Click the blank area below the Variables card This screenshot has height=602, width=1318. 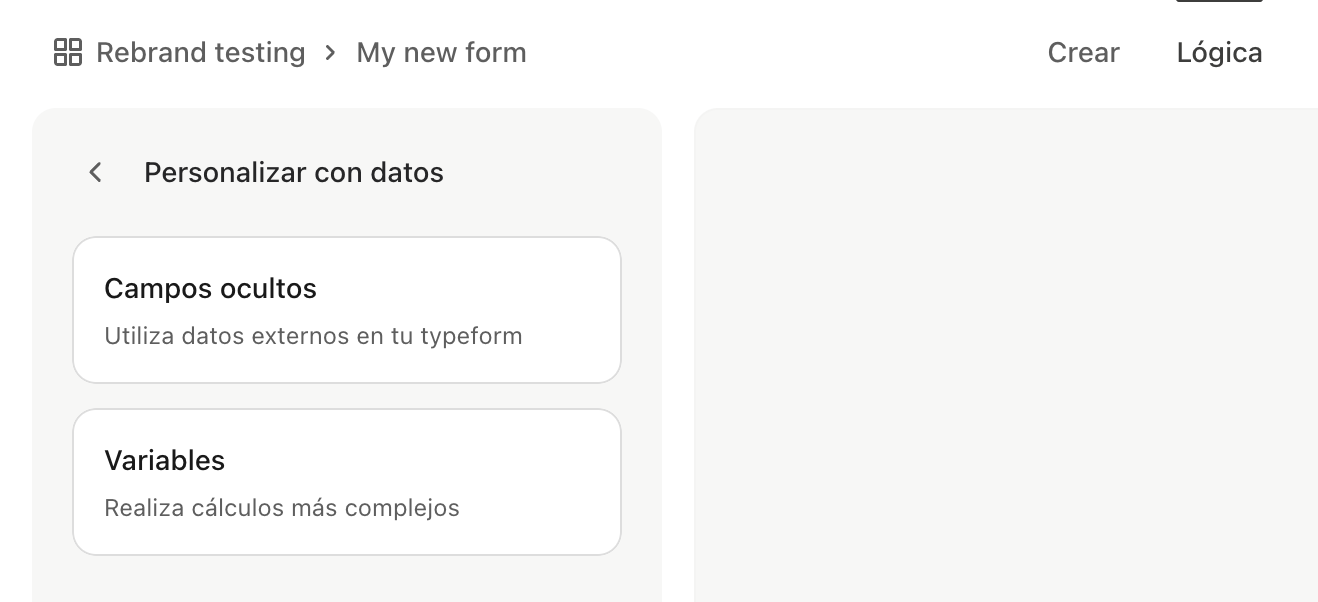347,580
